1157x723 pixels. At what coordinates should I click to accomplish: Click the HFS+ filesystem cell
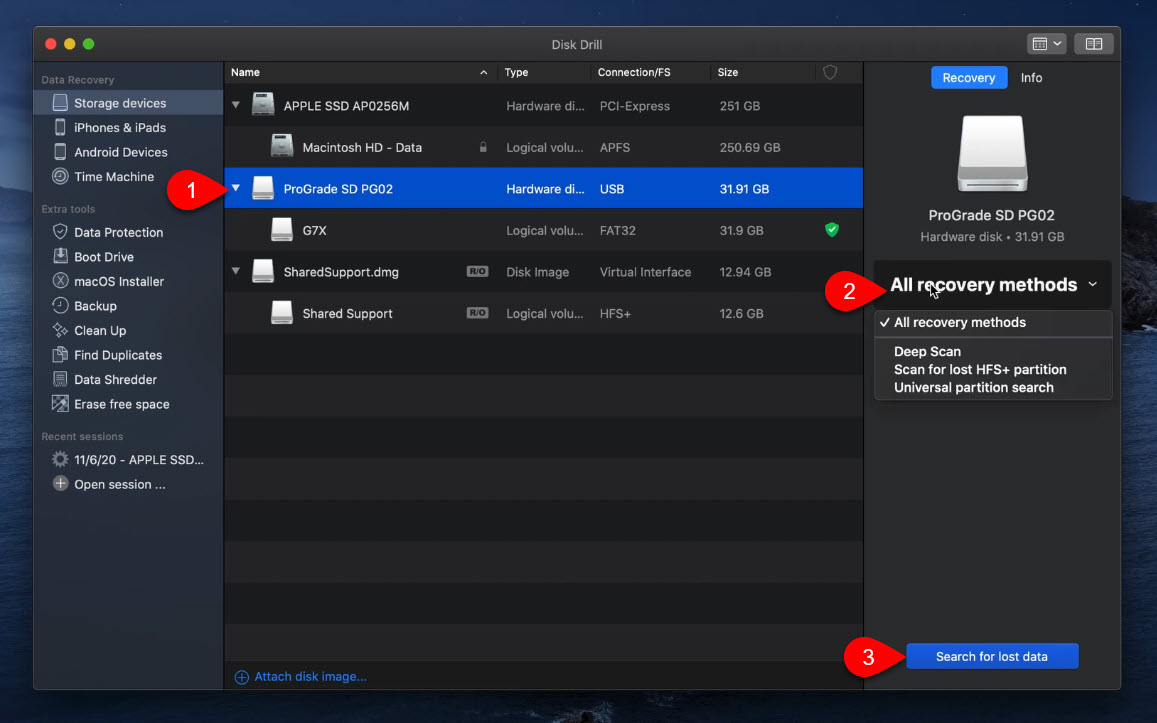615,313
